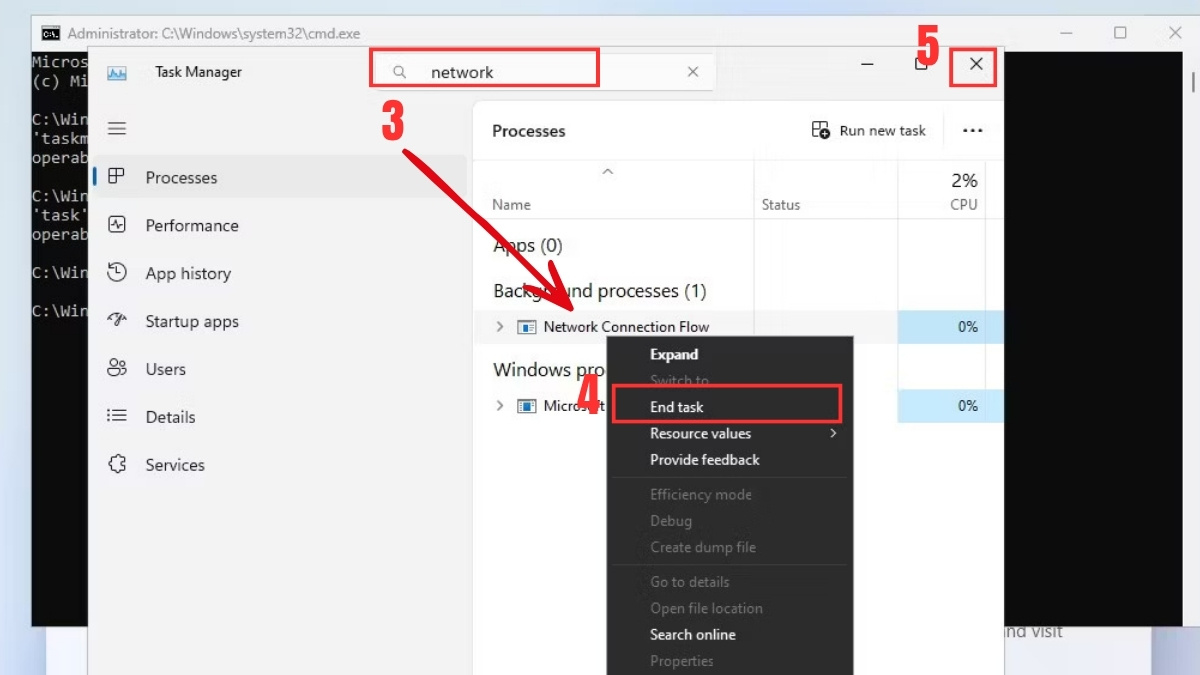Minimize the Task Manager window
Viewport: 1200px width, 675px height.
[868, 64]
